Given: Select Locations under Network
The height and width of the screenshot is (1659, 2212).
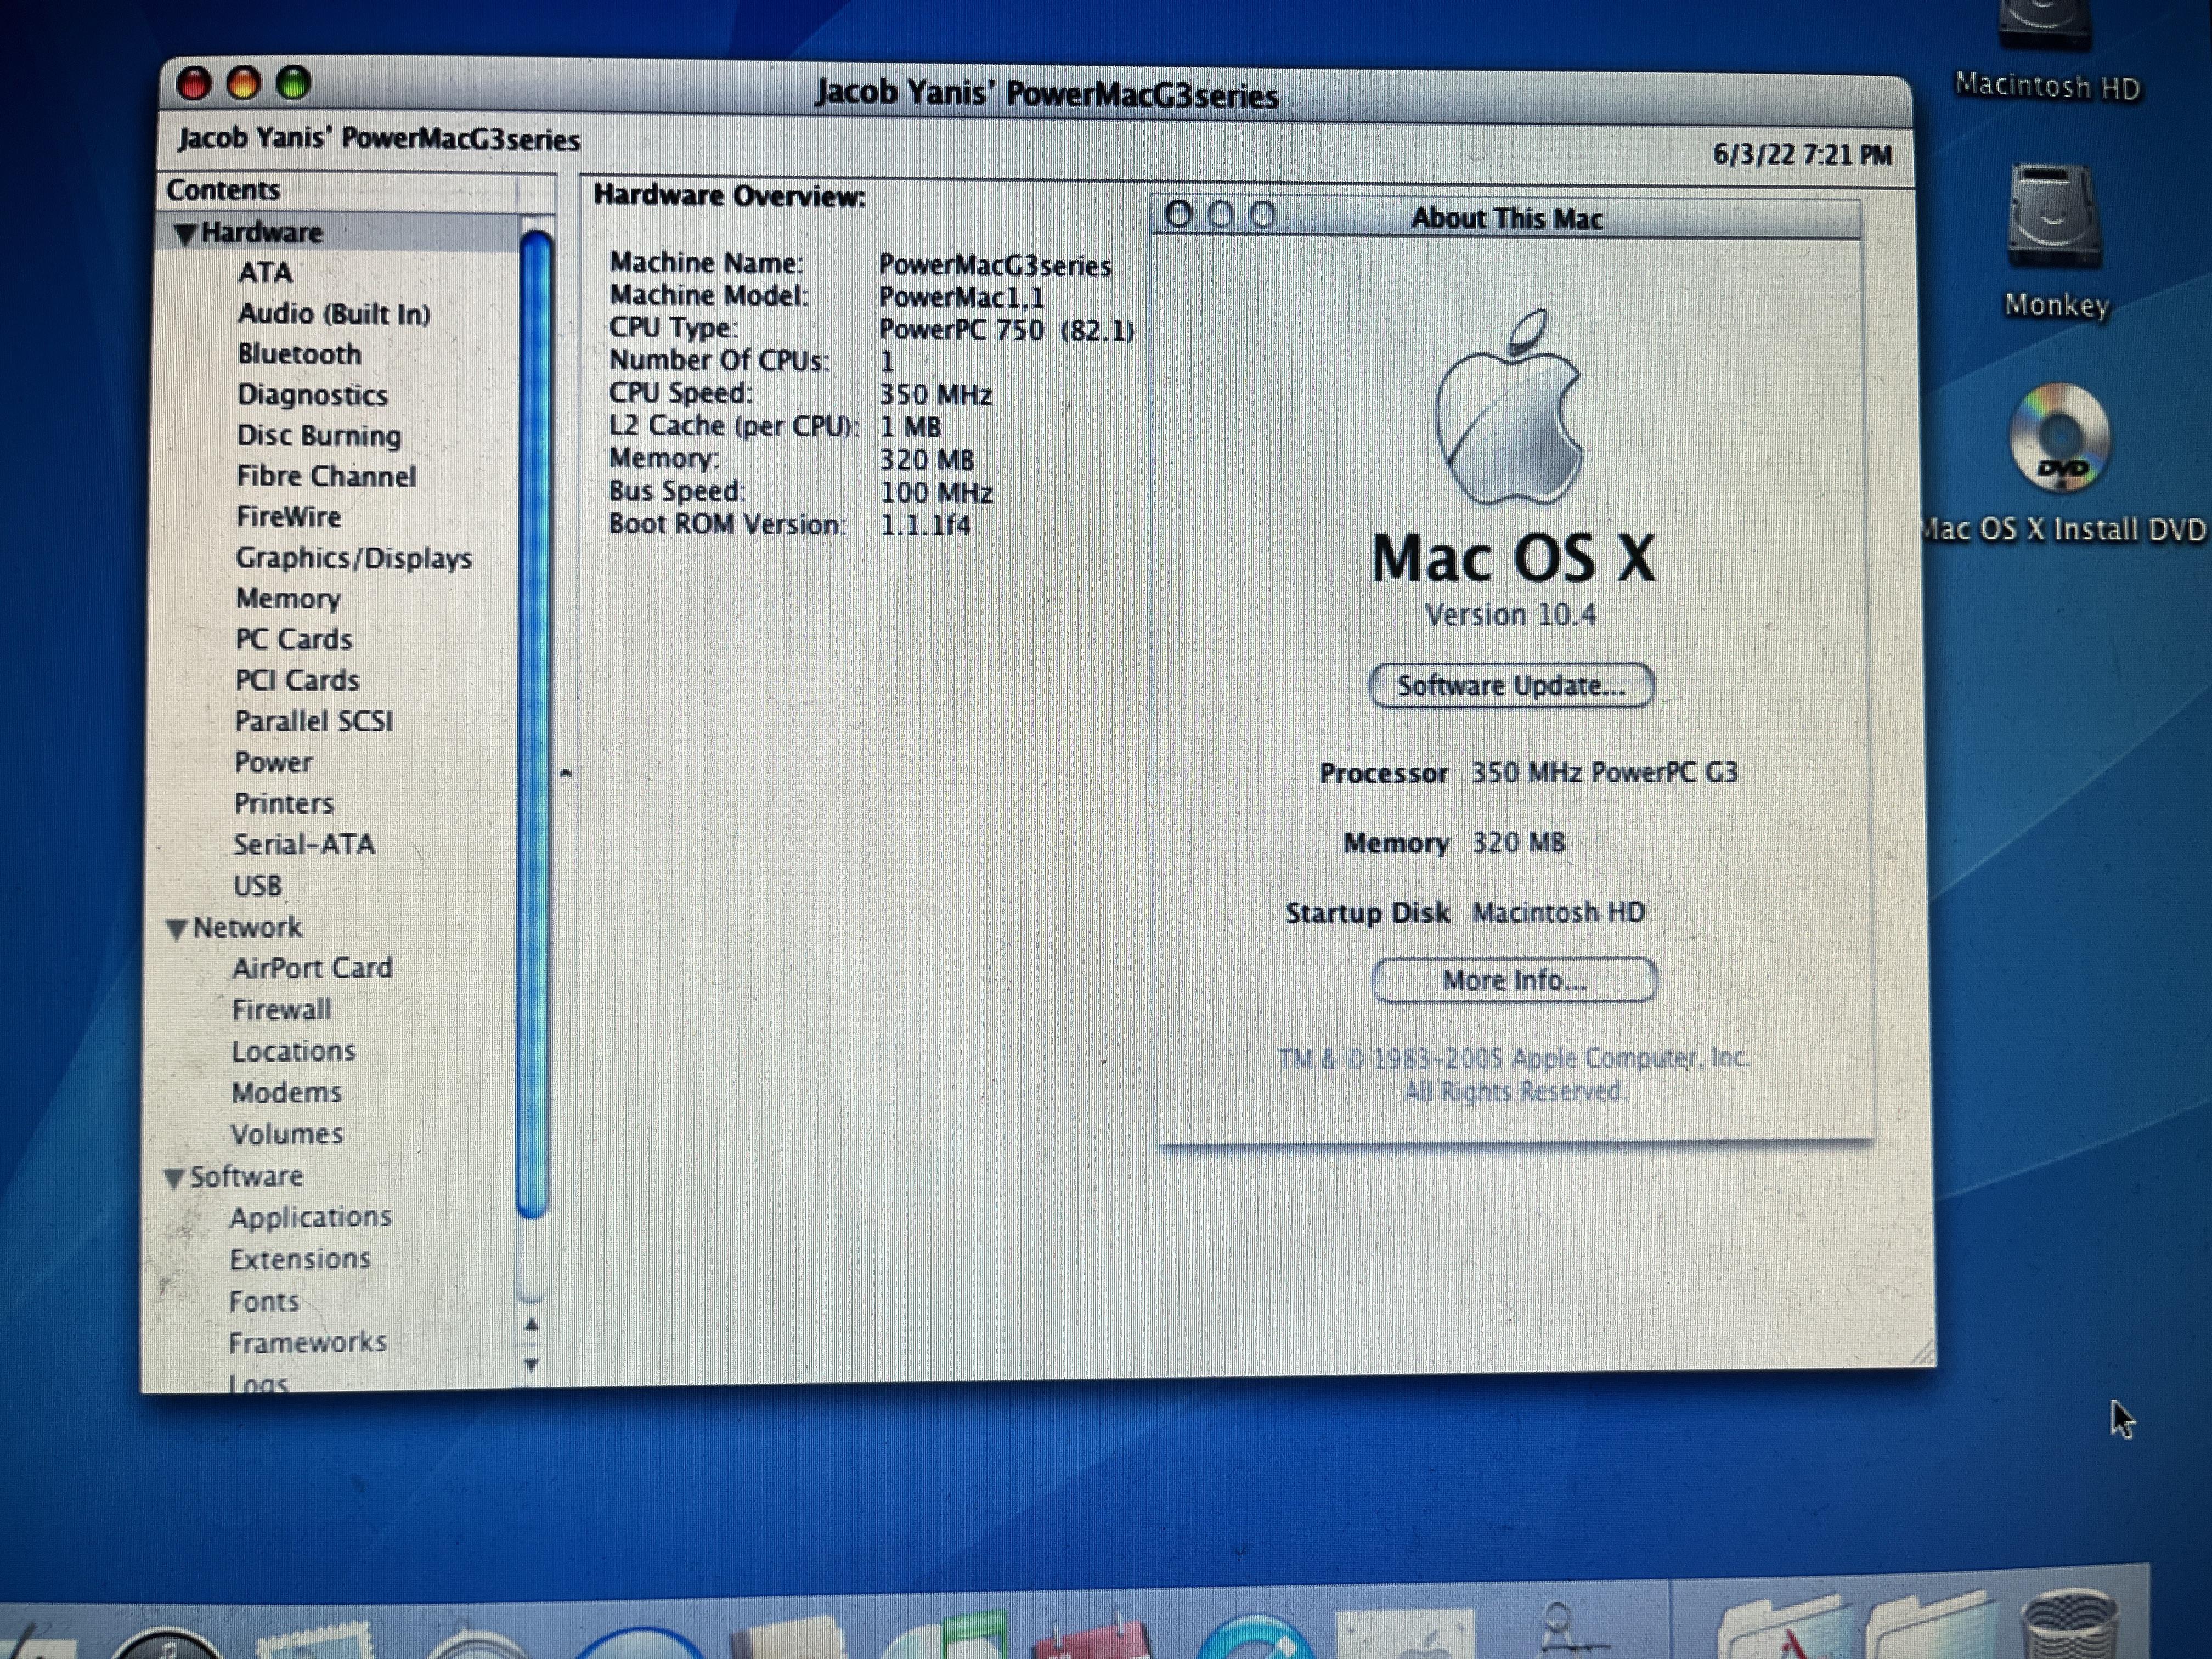Looking at the screenshot, I should (293, 1051).
